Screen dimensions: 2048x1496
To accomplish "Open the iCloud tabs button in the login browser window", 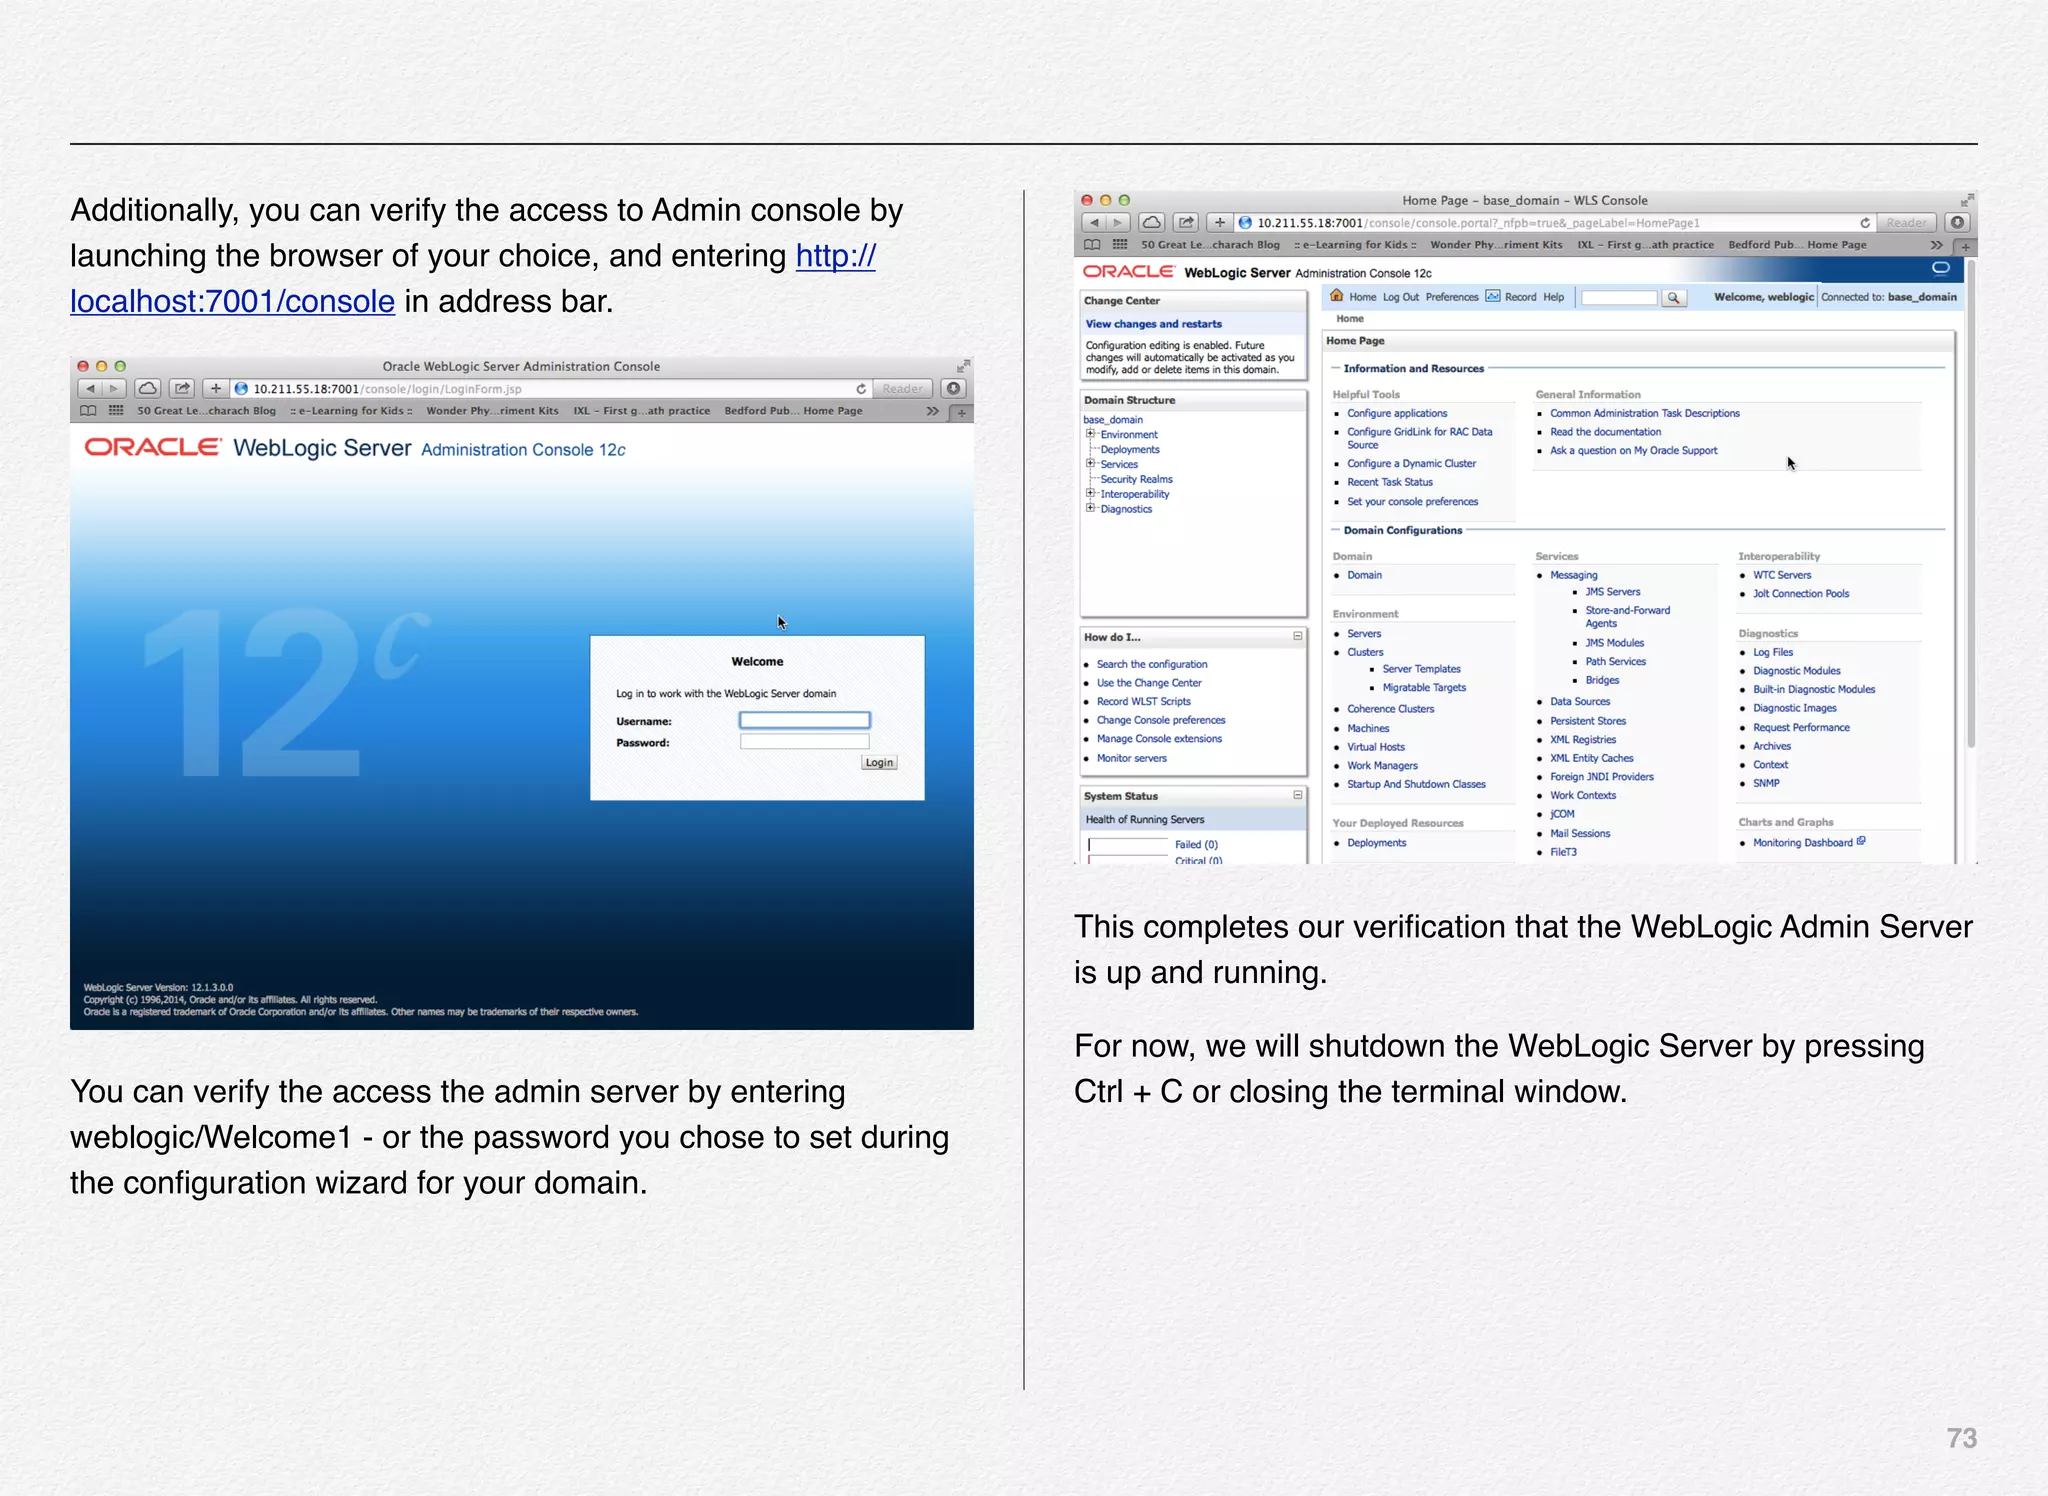I will [x=148, y=388].
